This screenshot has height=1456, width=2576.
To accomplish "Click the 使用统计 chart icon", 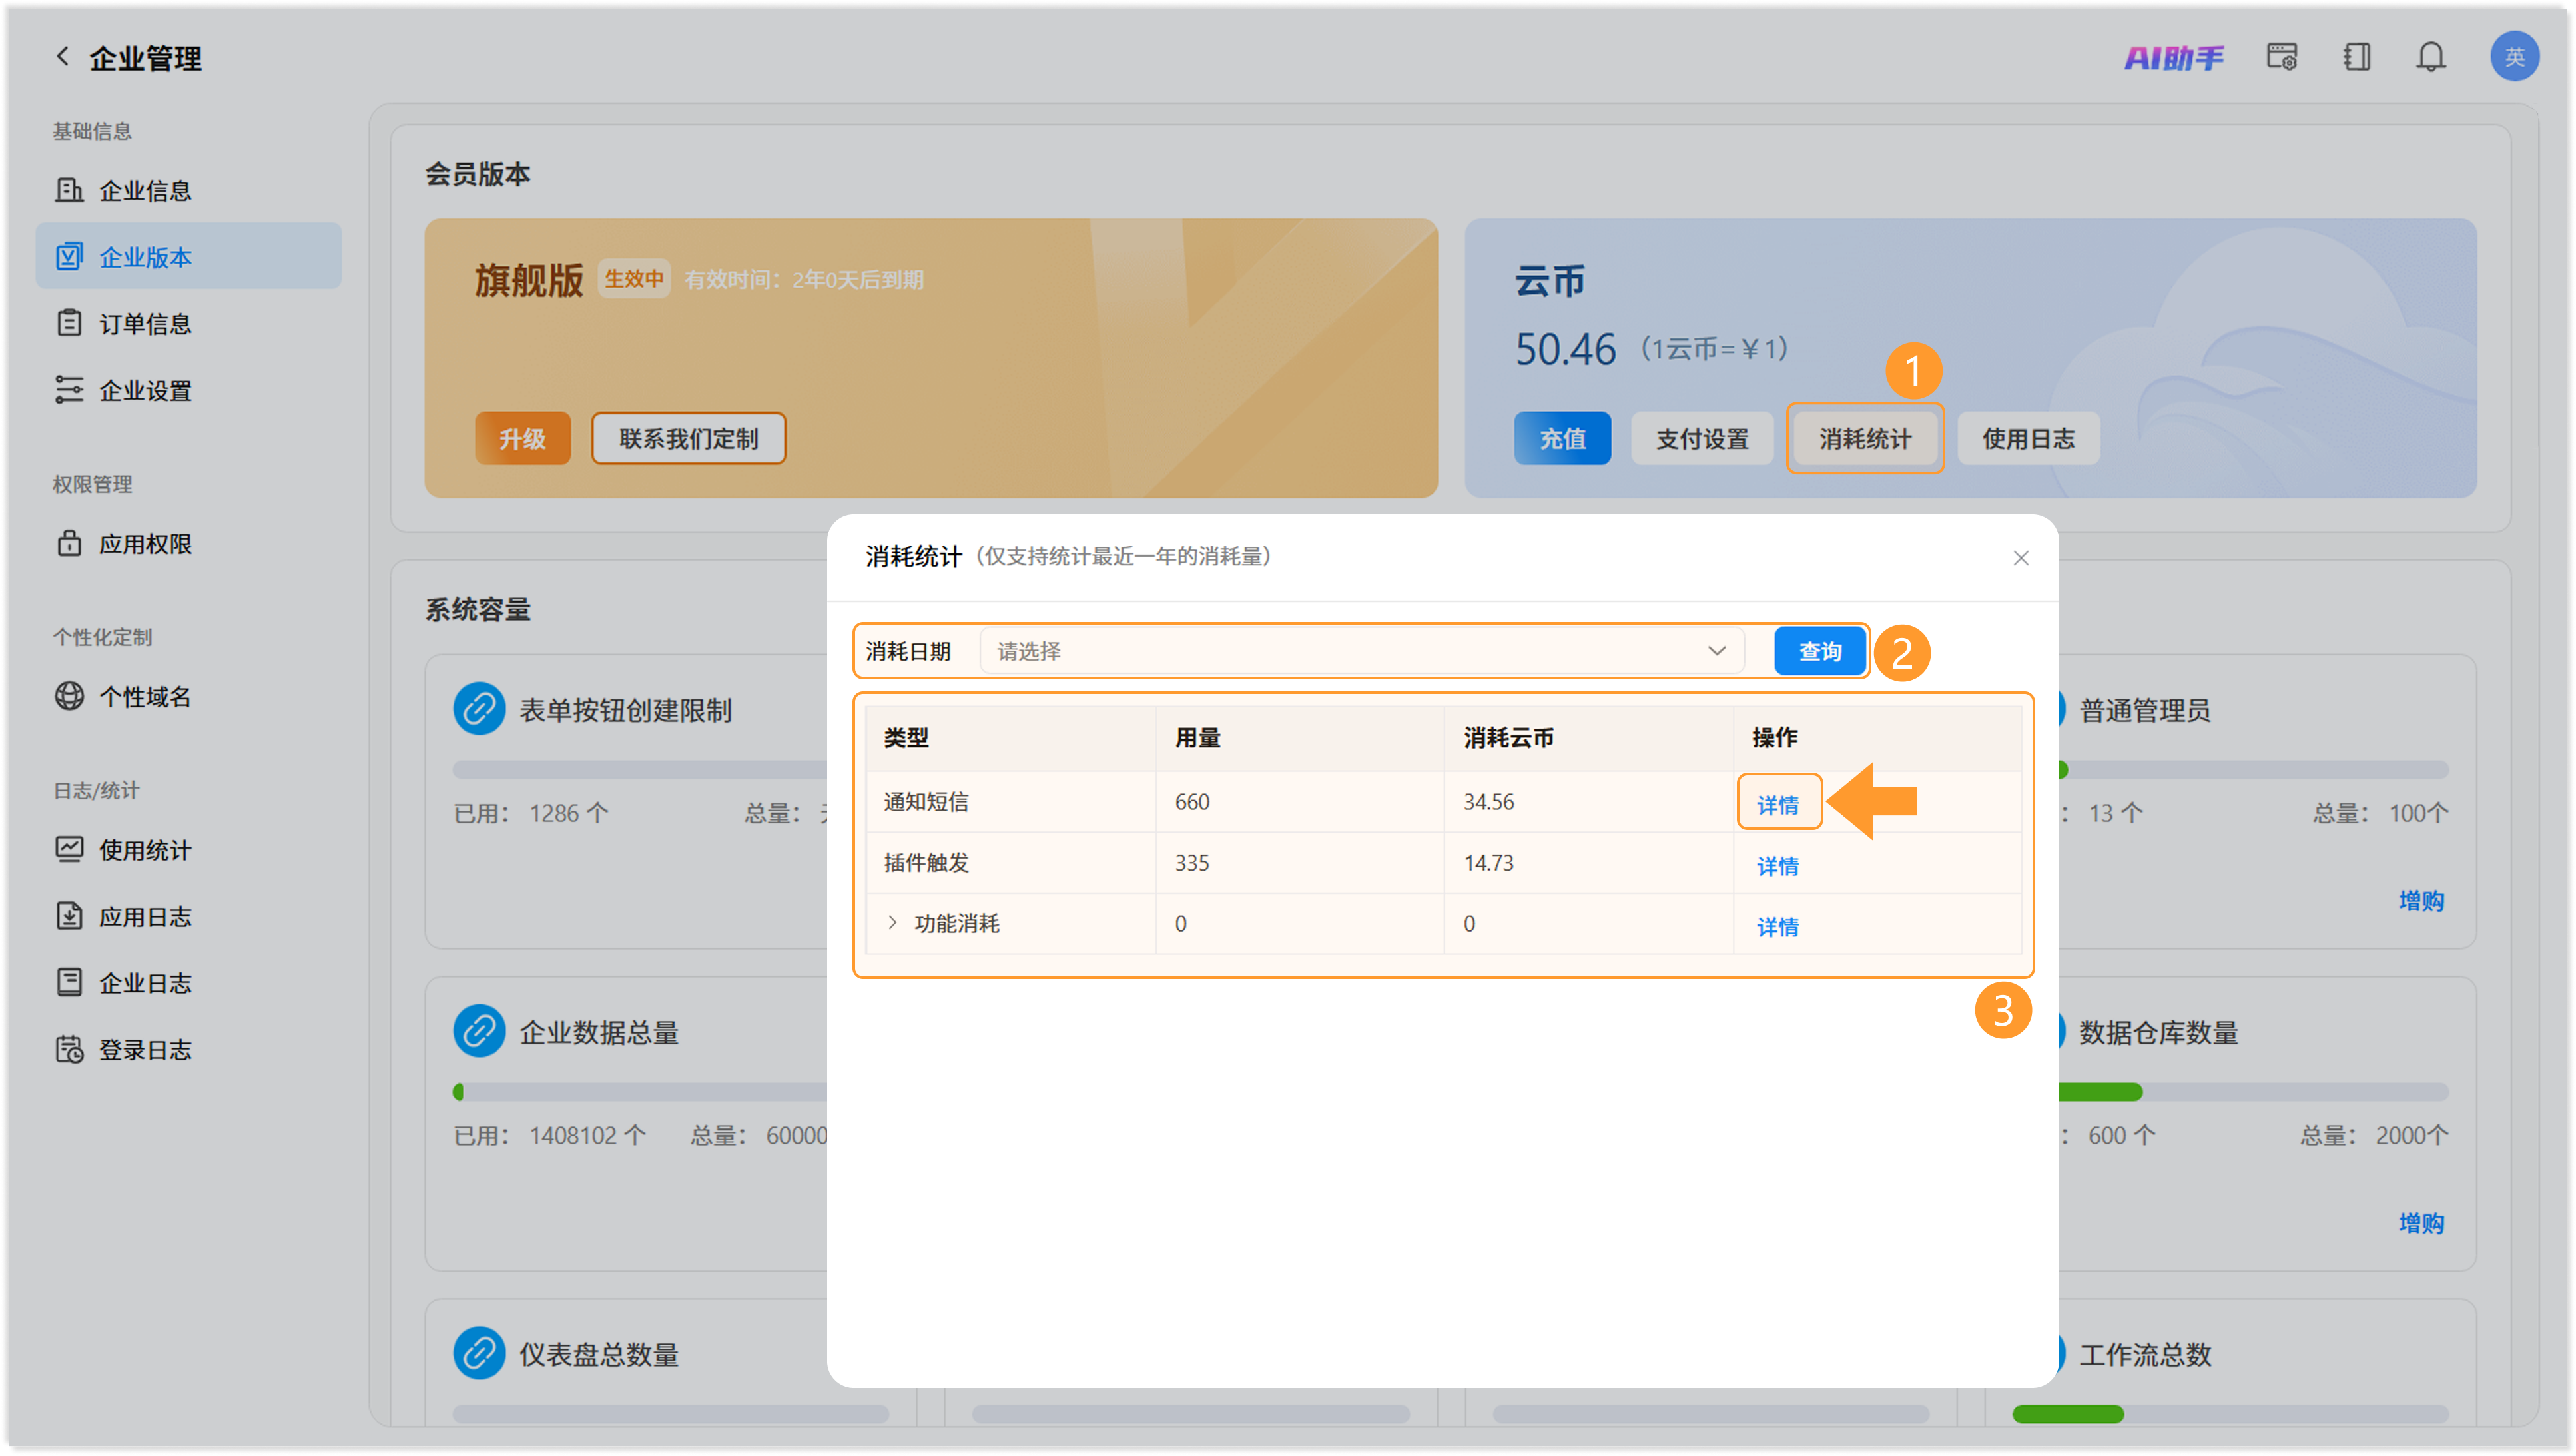I will 69,849.
